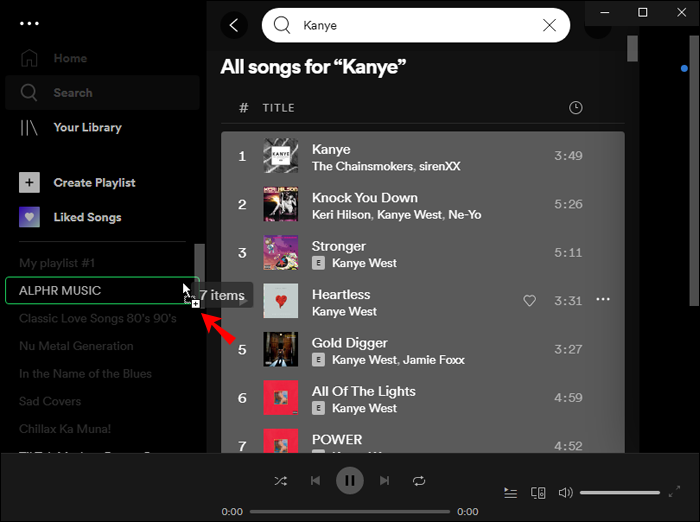Clear the search with the X
This screenshot has width=700, height=522.
[550, 25]
